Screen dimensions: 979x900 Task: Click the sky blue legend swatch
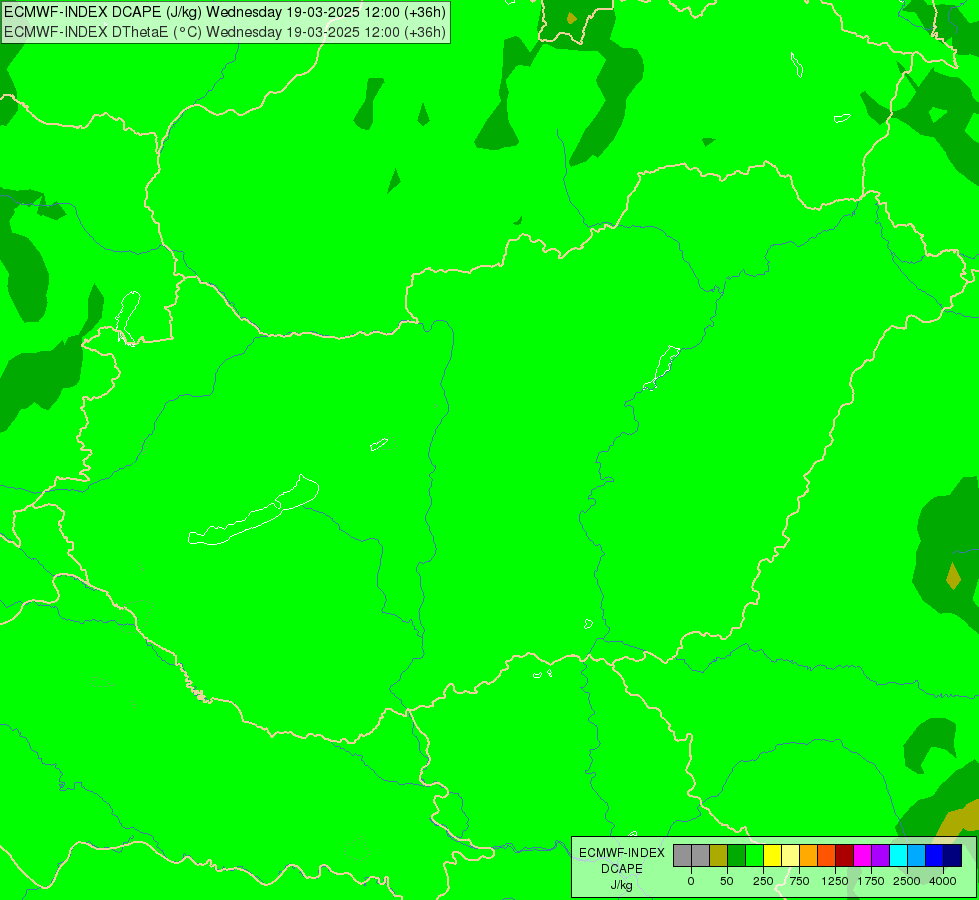tap(917, 856)
